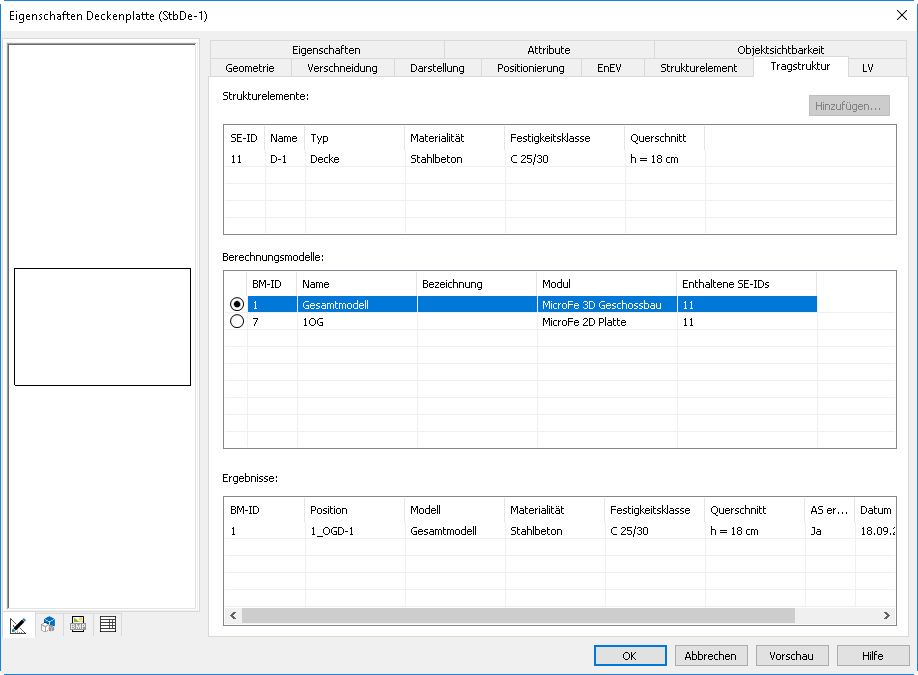Open the Eigenschaften tab
Image resolution: width=918 pixels, height=675 pixels.
(x=326, y=50)
